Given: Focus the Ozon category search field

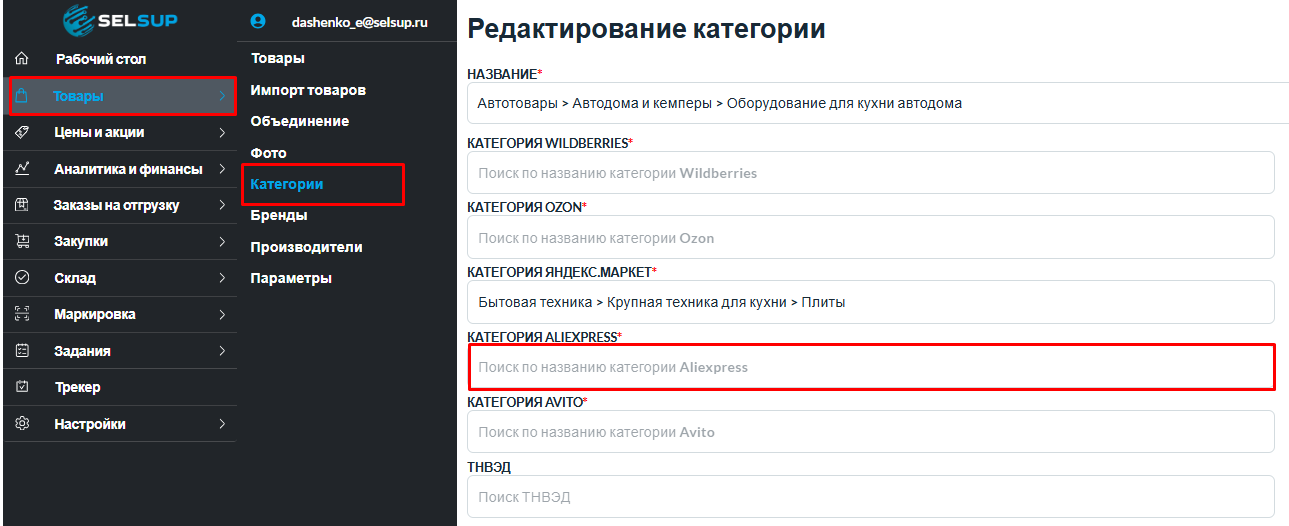Looking at the screenshot, I should coord(871,237).
